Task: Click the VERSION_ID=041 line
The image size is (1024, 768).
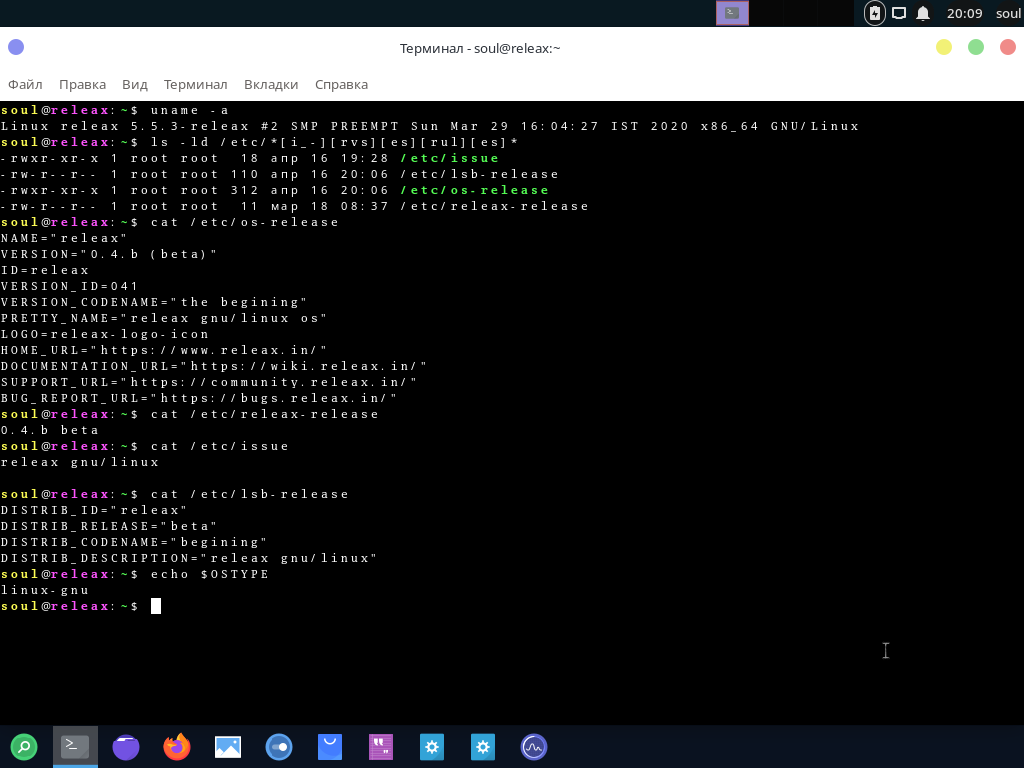Action: coord(69,286)
